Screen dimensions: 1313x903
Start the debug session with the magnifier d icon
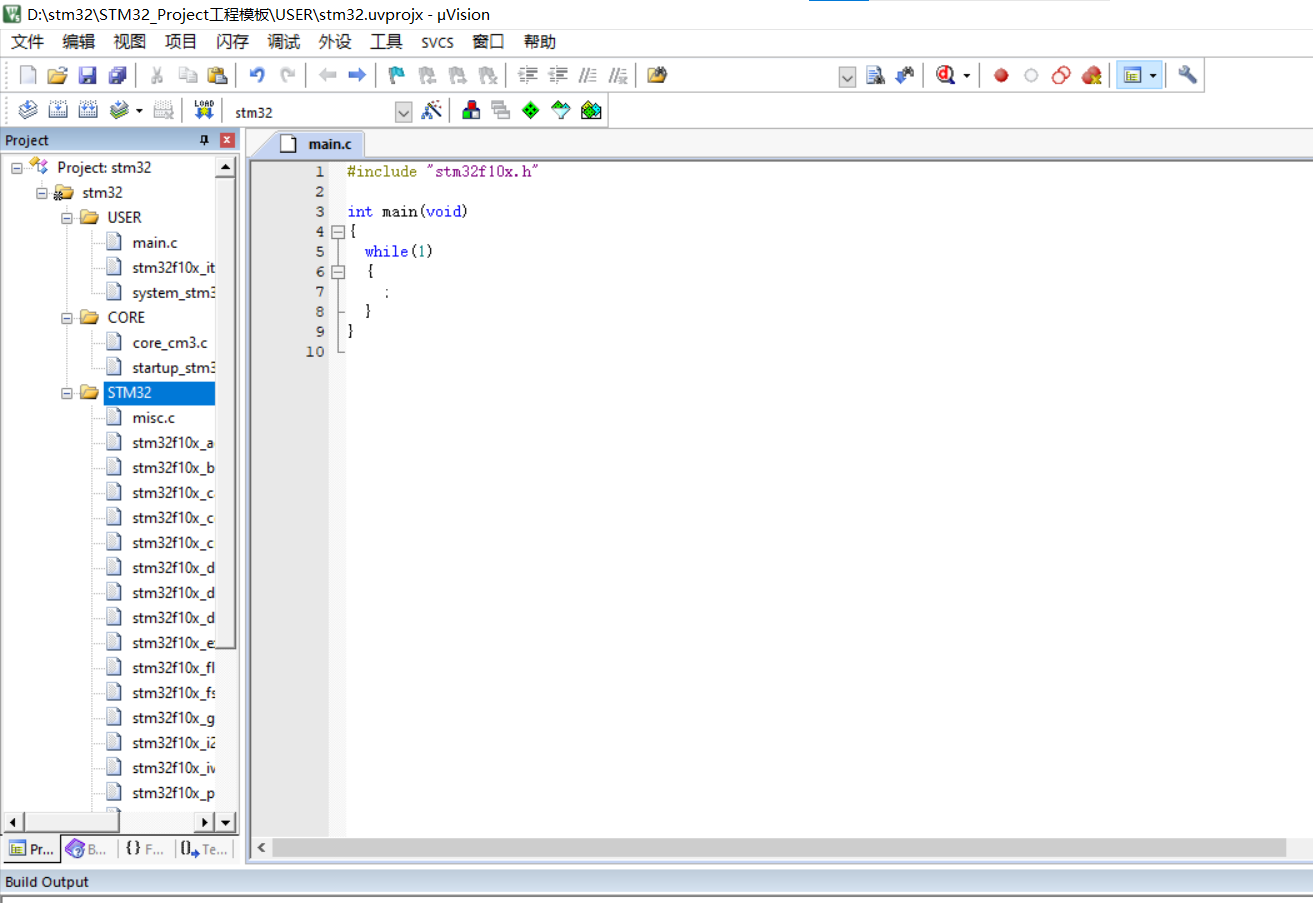click(x=945, y=75)
